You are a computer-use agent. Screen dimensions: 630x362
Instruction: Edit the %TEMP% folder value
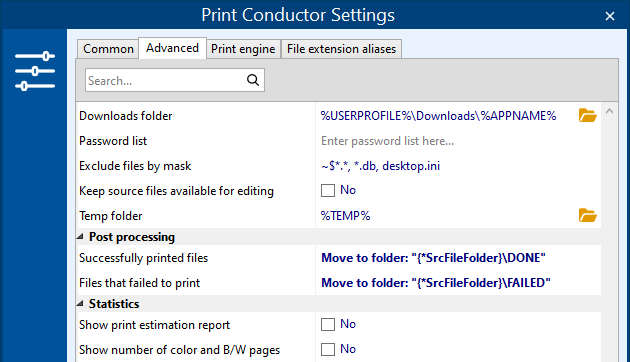[x=345, y=216]
